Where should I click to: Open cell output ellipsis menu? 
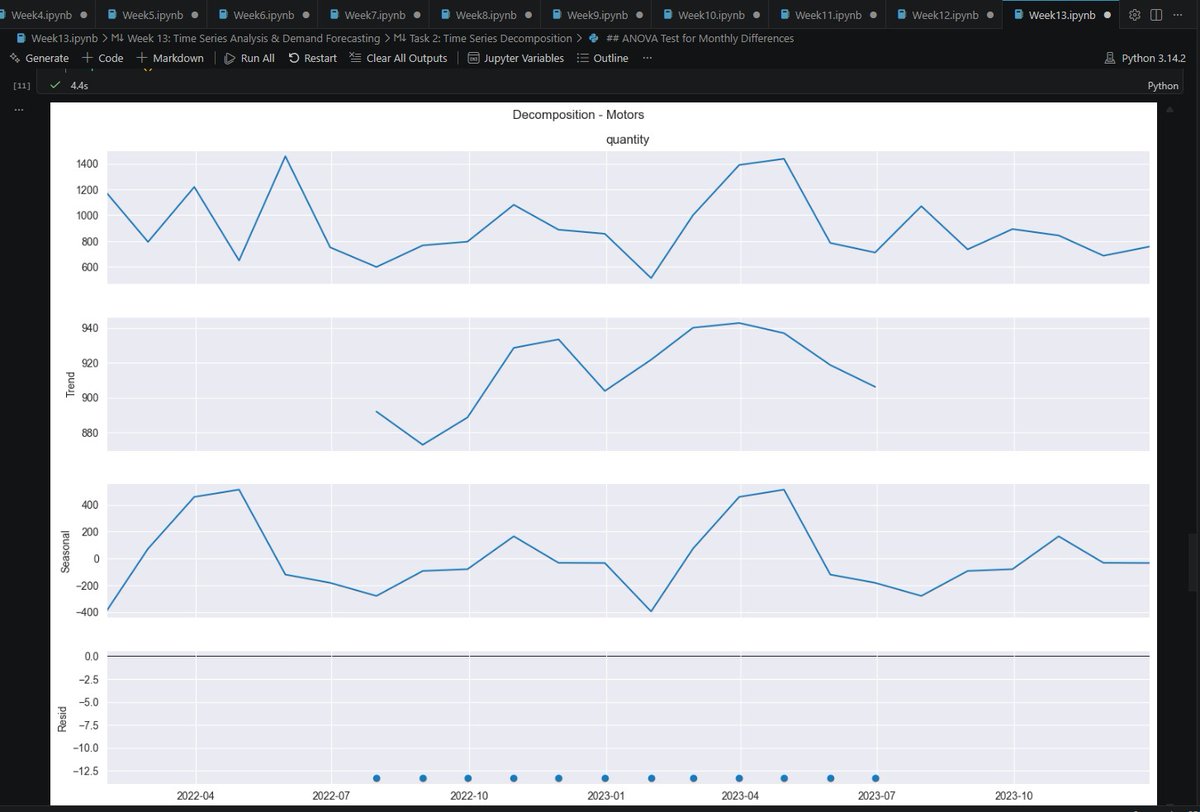[x=19, y=108]
